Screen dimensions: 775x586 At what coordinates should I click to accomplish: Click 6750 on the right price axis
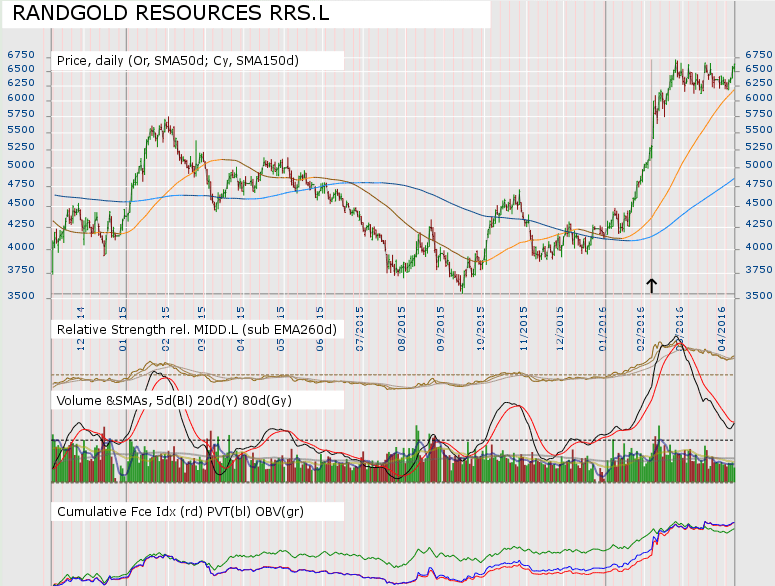click(x=755, y=56)
